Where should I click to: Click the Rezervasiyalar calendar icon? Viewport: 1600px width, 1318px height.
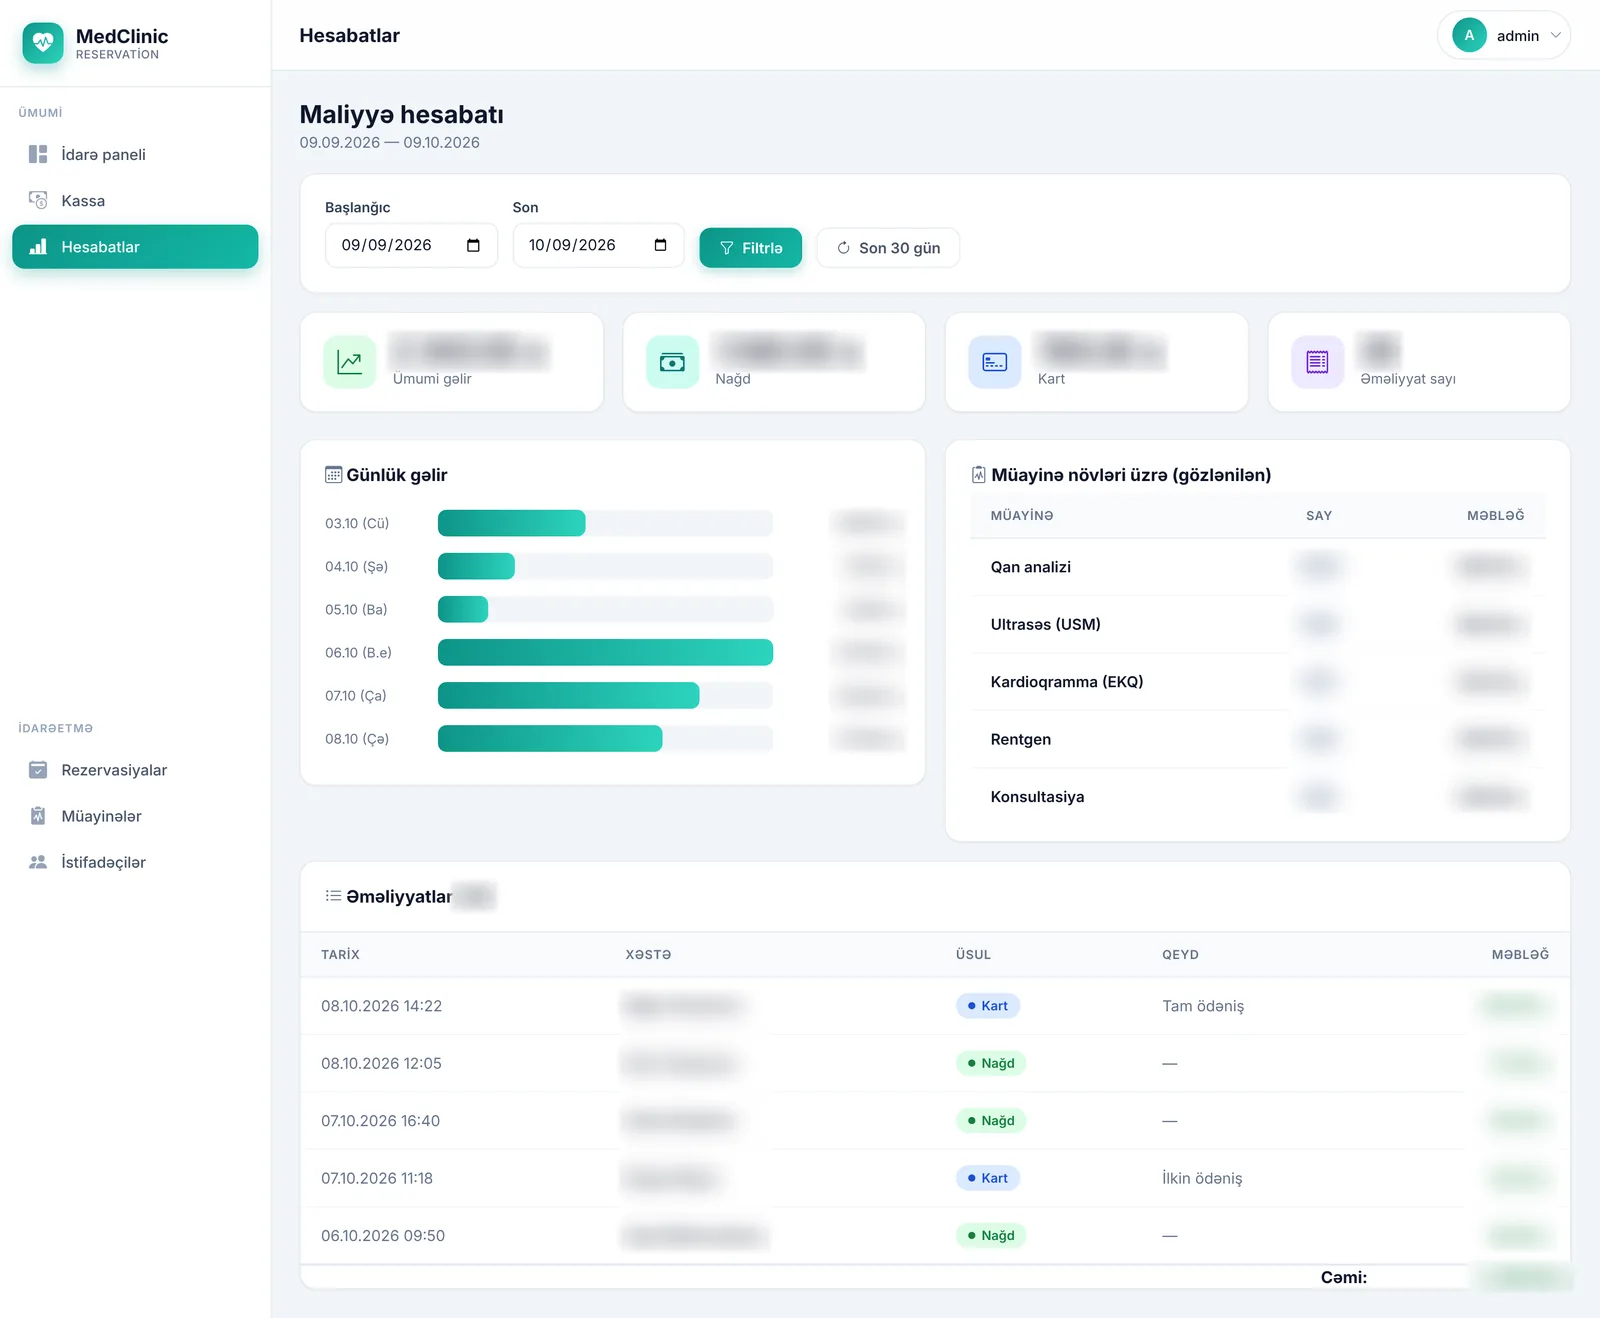[x=38, y=770]
